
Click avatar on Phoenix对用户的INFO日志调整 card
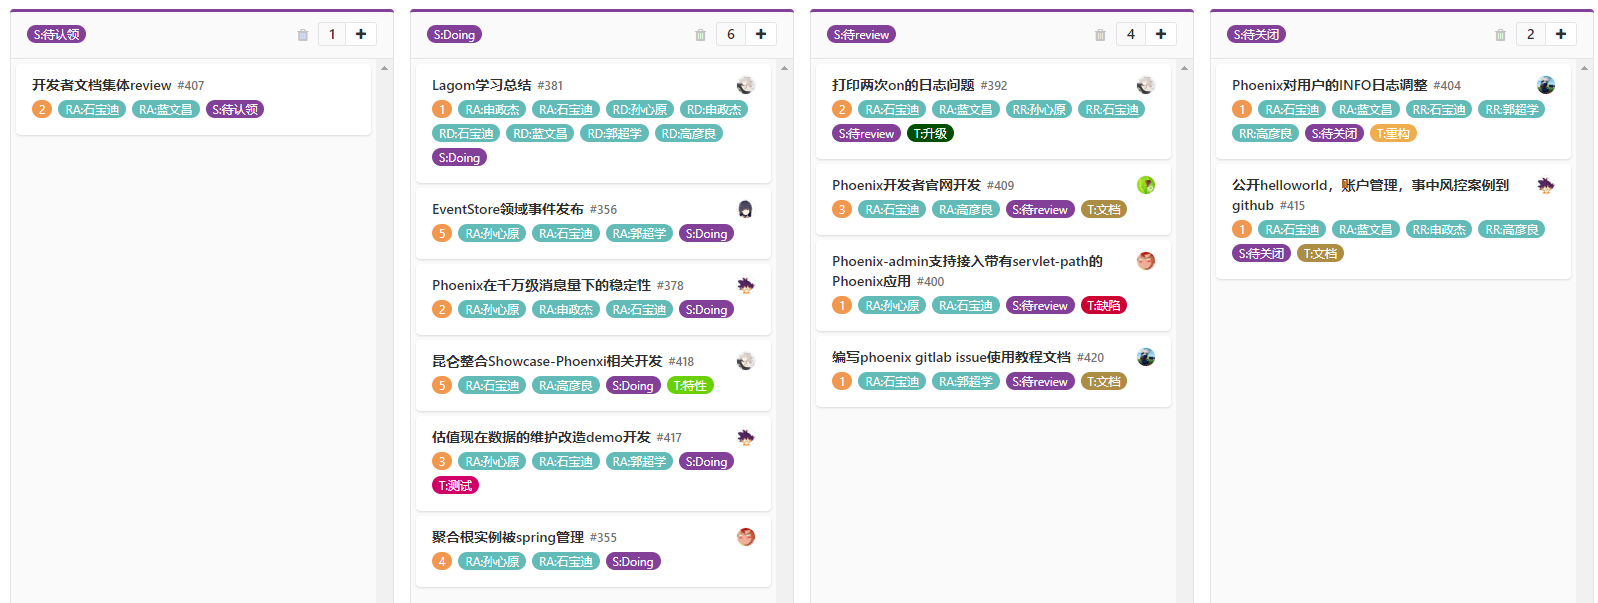click(x=1546, y=85)
